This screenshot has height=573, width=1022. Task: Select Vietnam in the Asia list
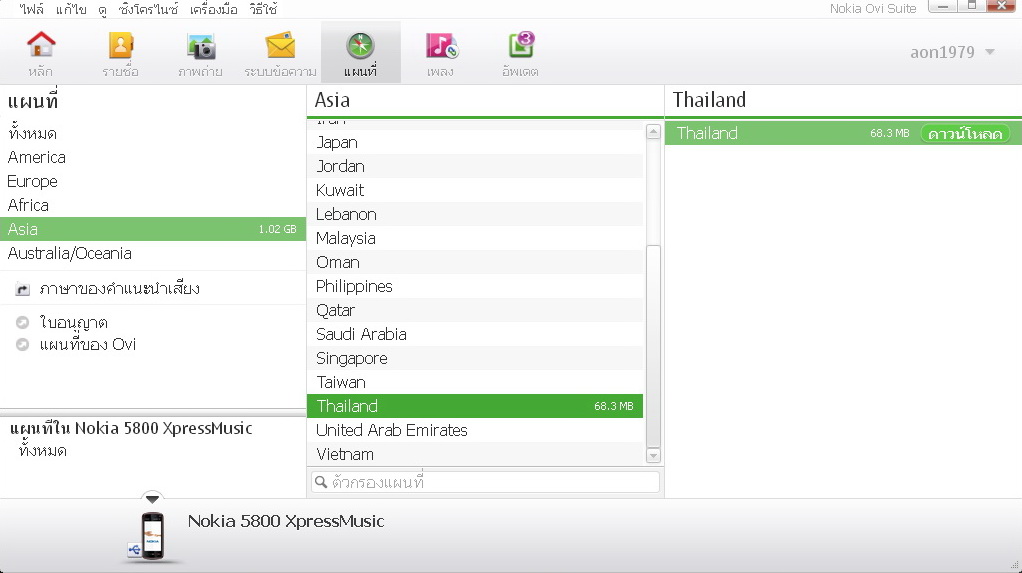[475, 454]
